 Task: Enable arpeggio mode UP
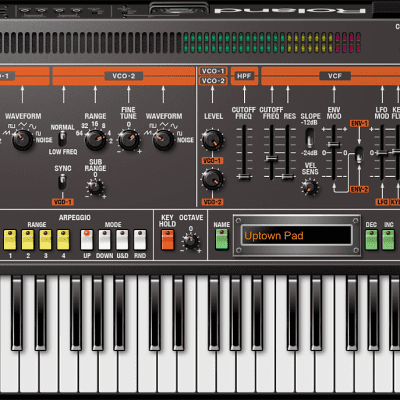pyautogui.click(x=87, y=240)
